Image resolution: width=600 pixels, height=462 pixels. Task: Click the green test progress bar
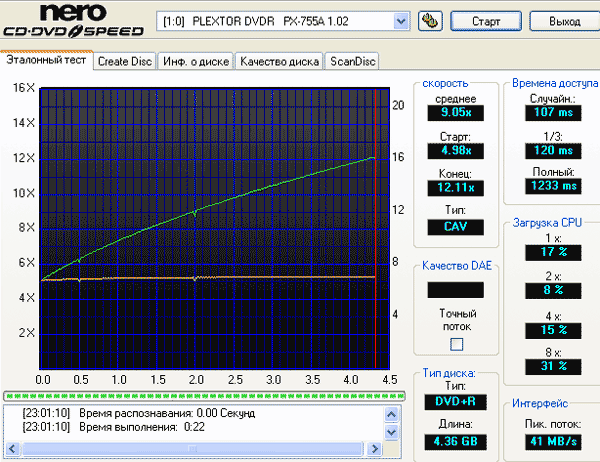[x=204, y=396]
